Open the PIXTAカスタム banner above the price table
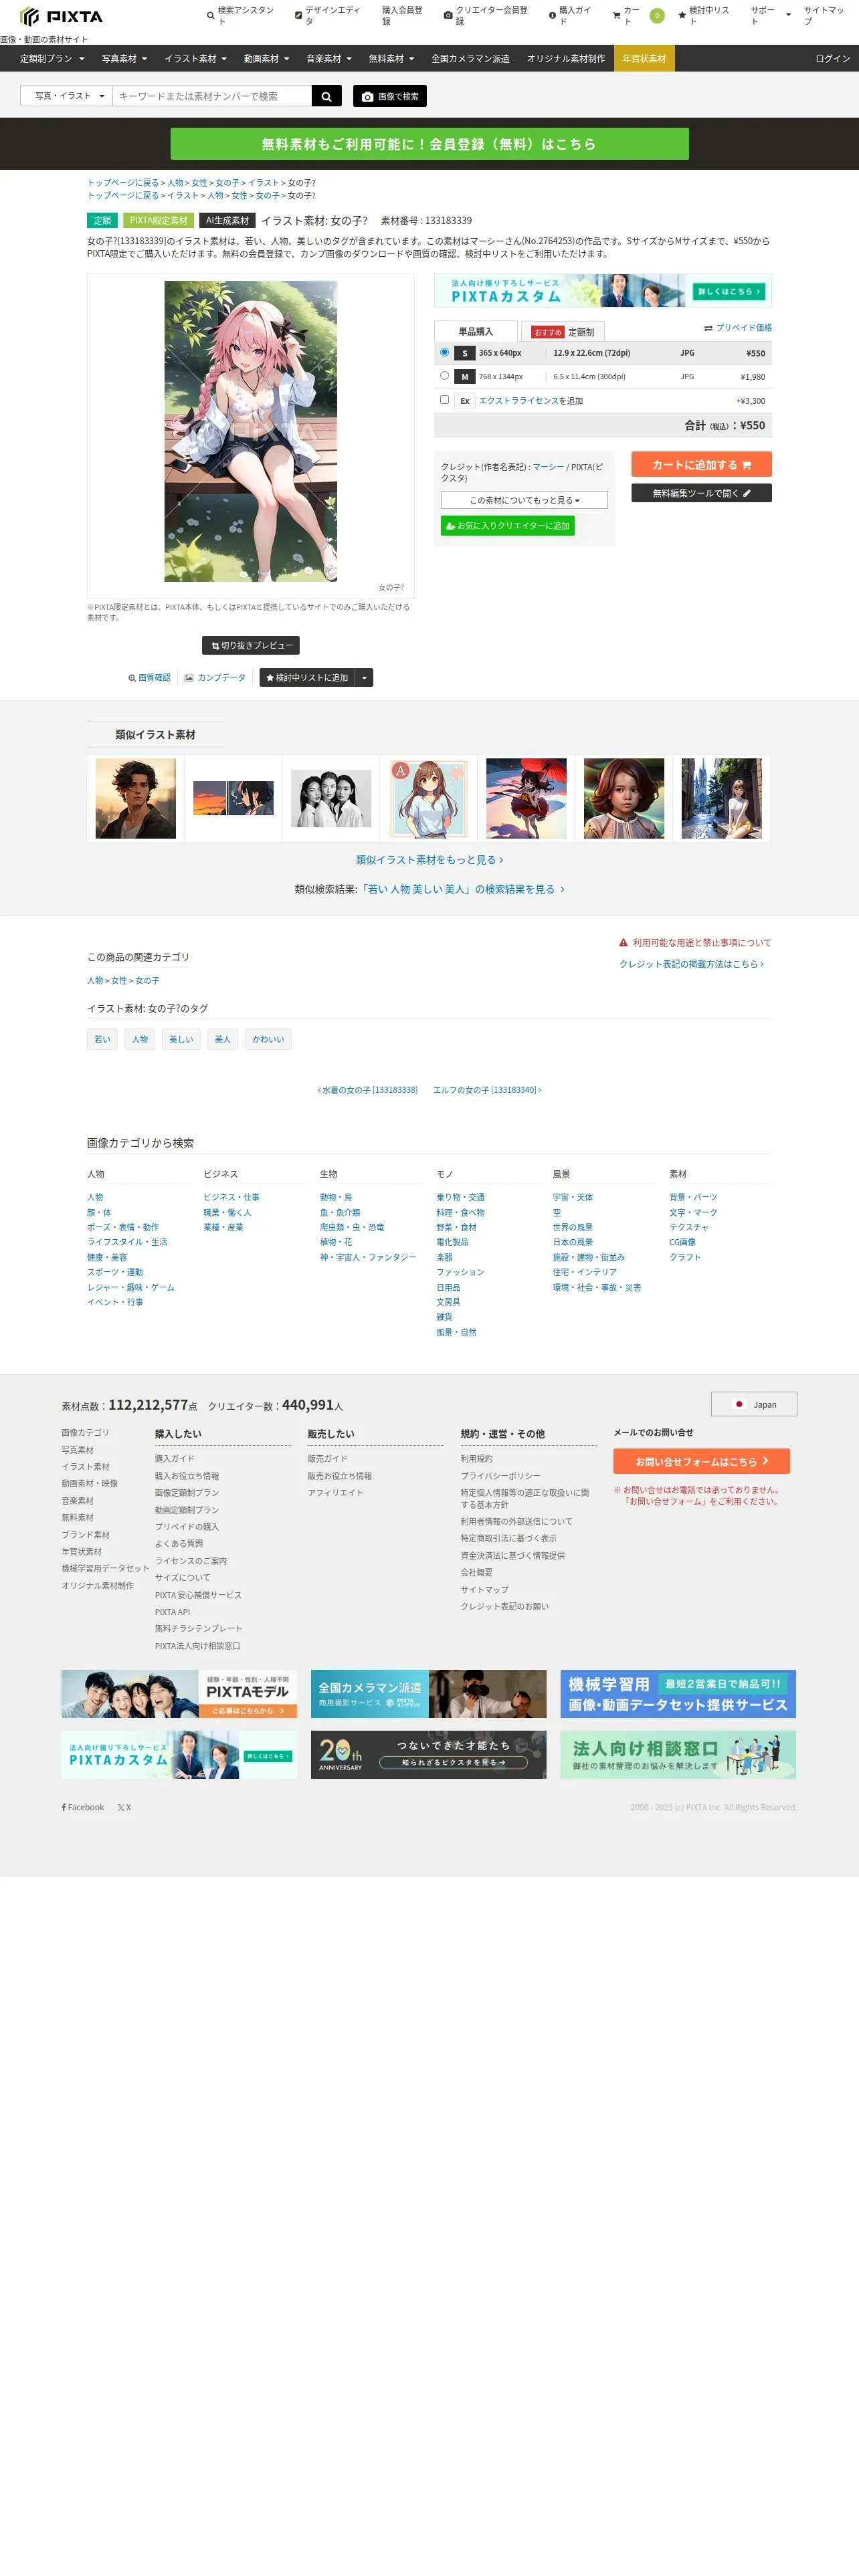Image resolution: width=859 pixels, height=2576 pixels. [x=602, y=291]
